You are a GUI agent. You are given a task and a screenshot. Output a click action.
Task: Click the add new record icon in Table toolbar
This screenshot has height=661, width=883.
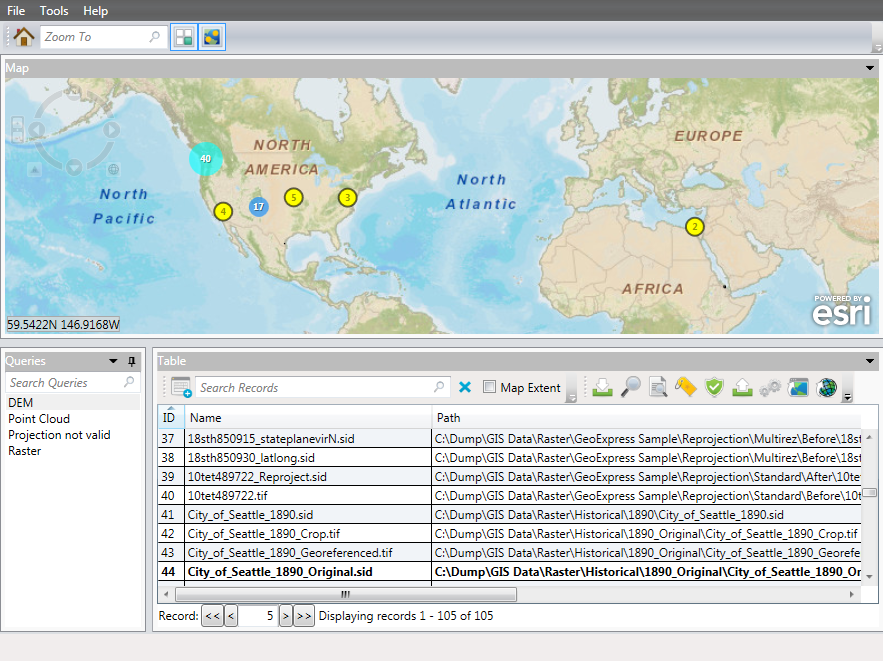(180, 387)
